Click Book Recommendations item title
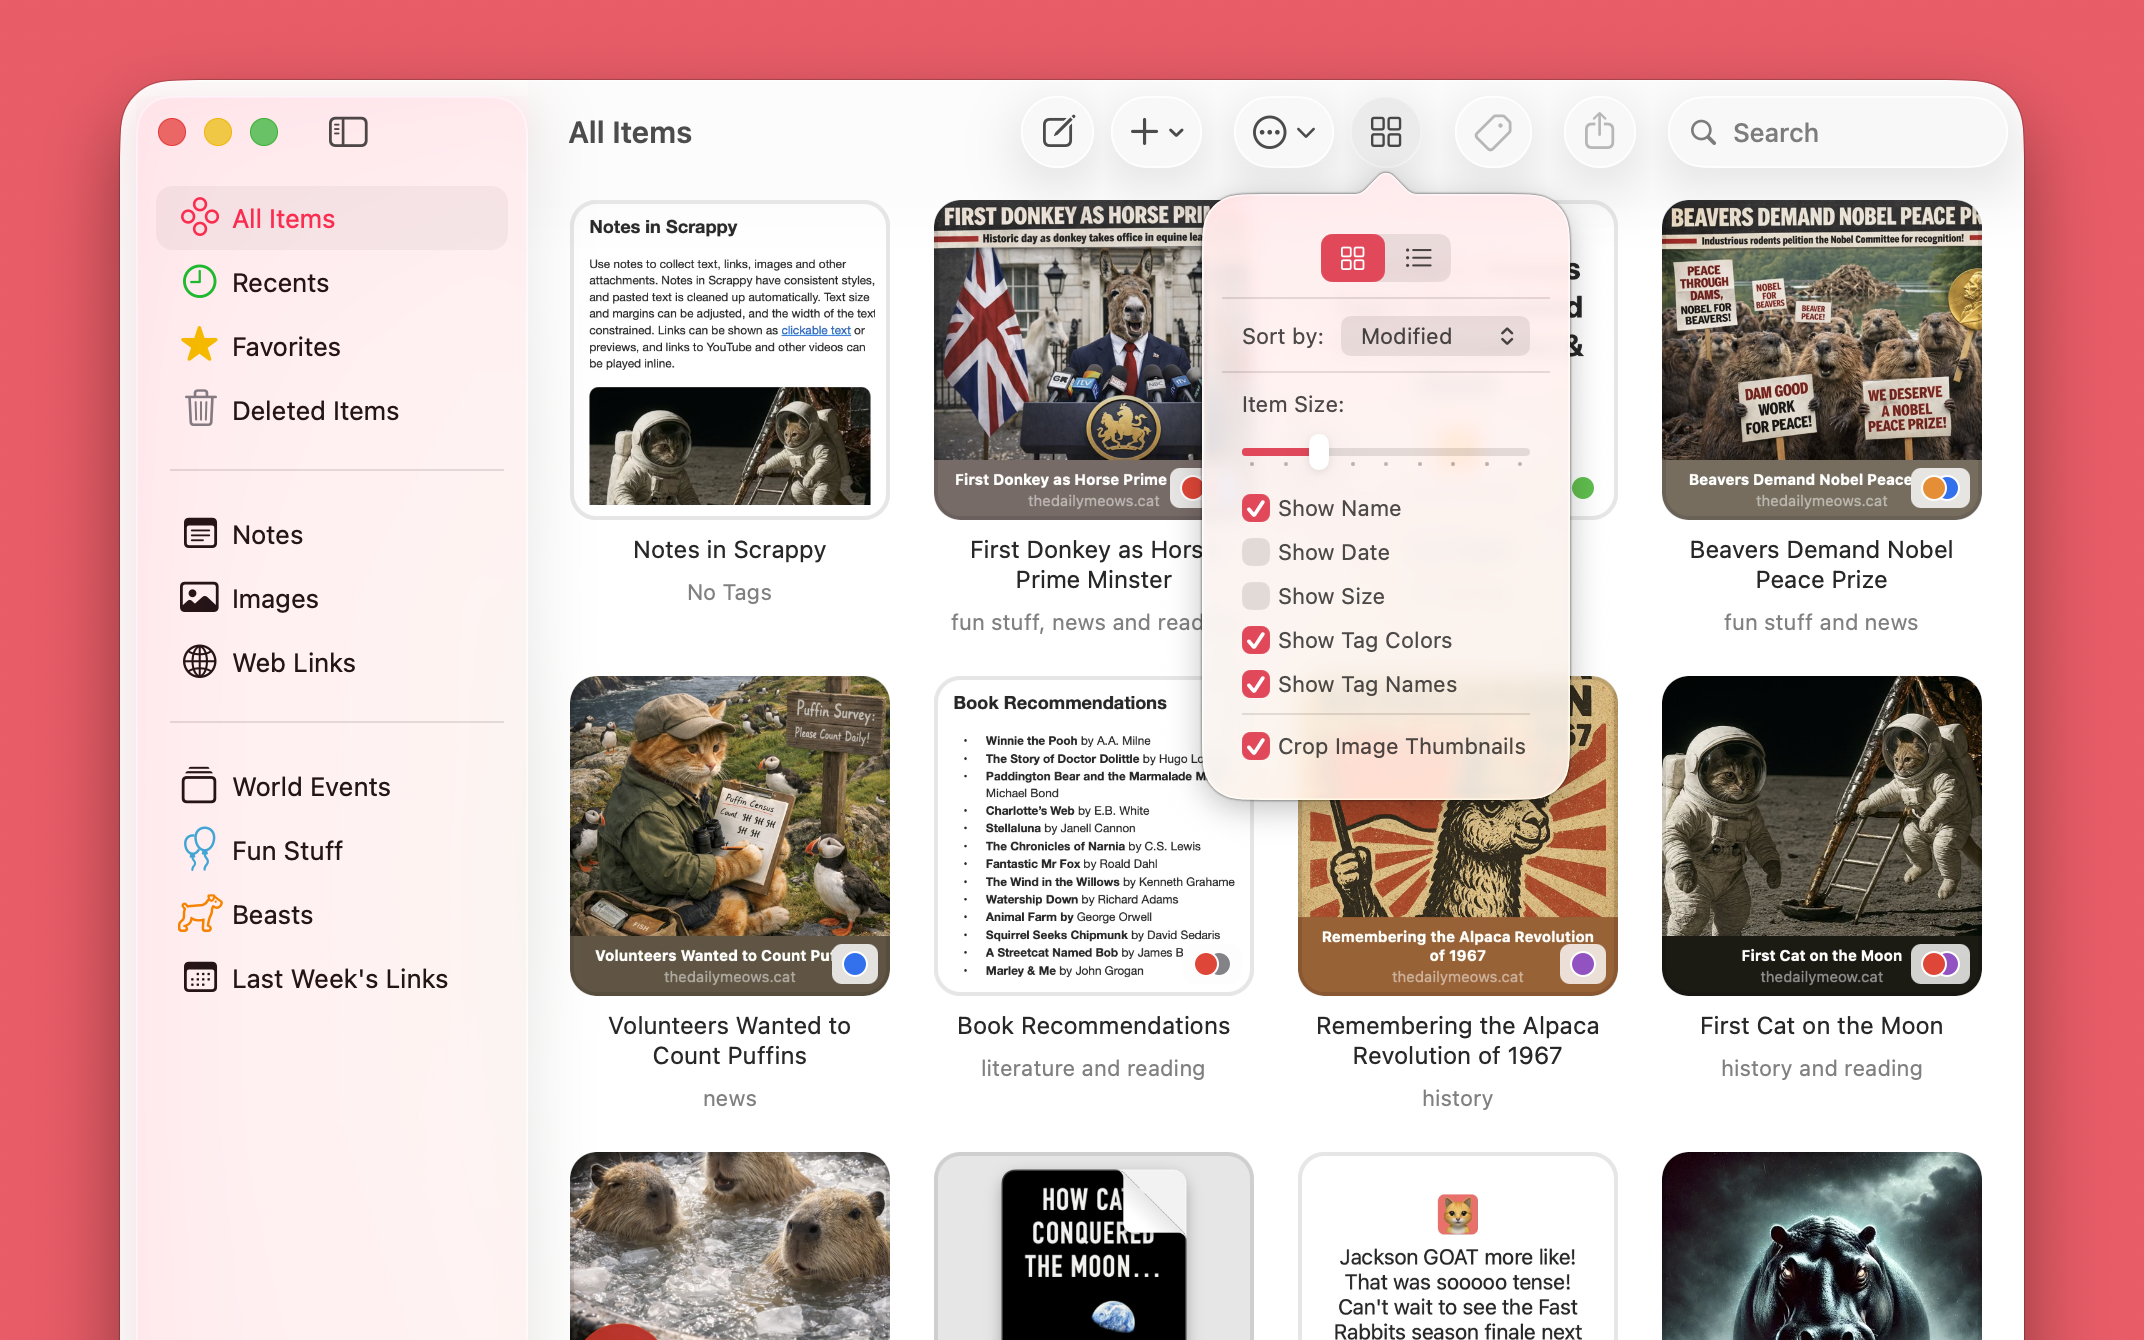This screenshot has height=1340, width=2144. 1094,1026
